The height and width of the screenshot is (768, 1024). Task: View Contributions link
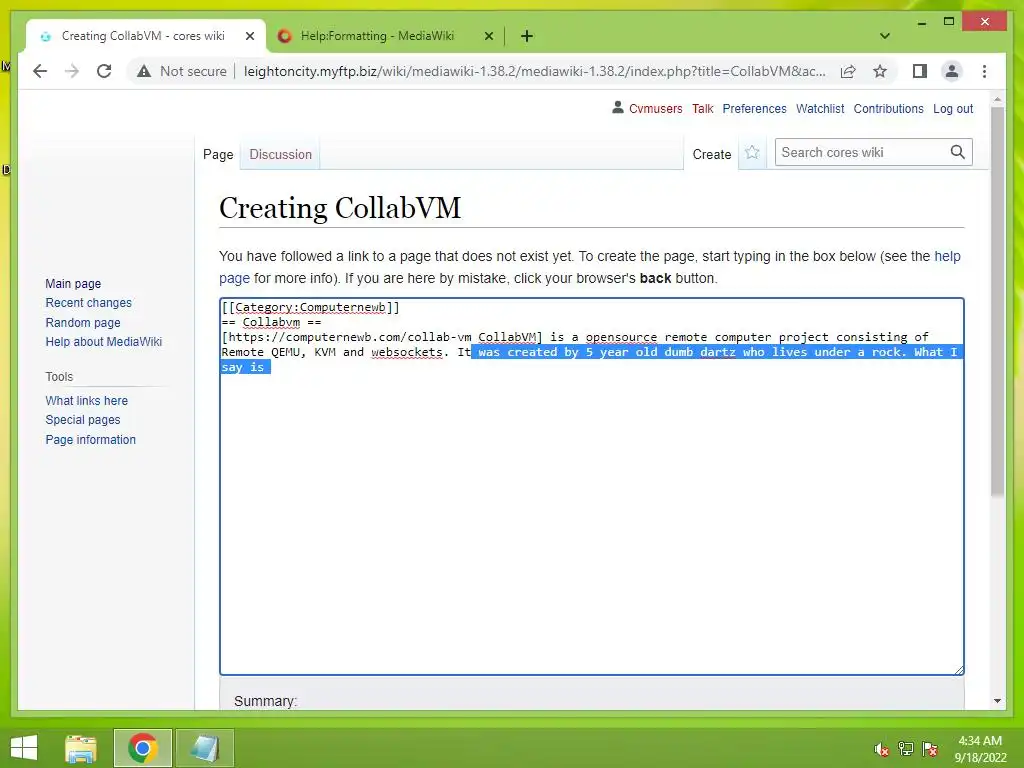[888, 108]
